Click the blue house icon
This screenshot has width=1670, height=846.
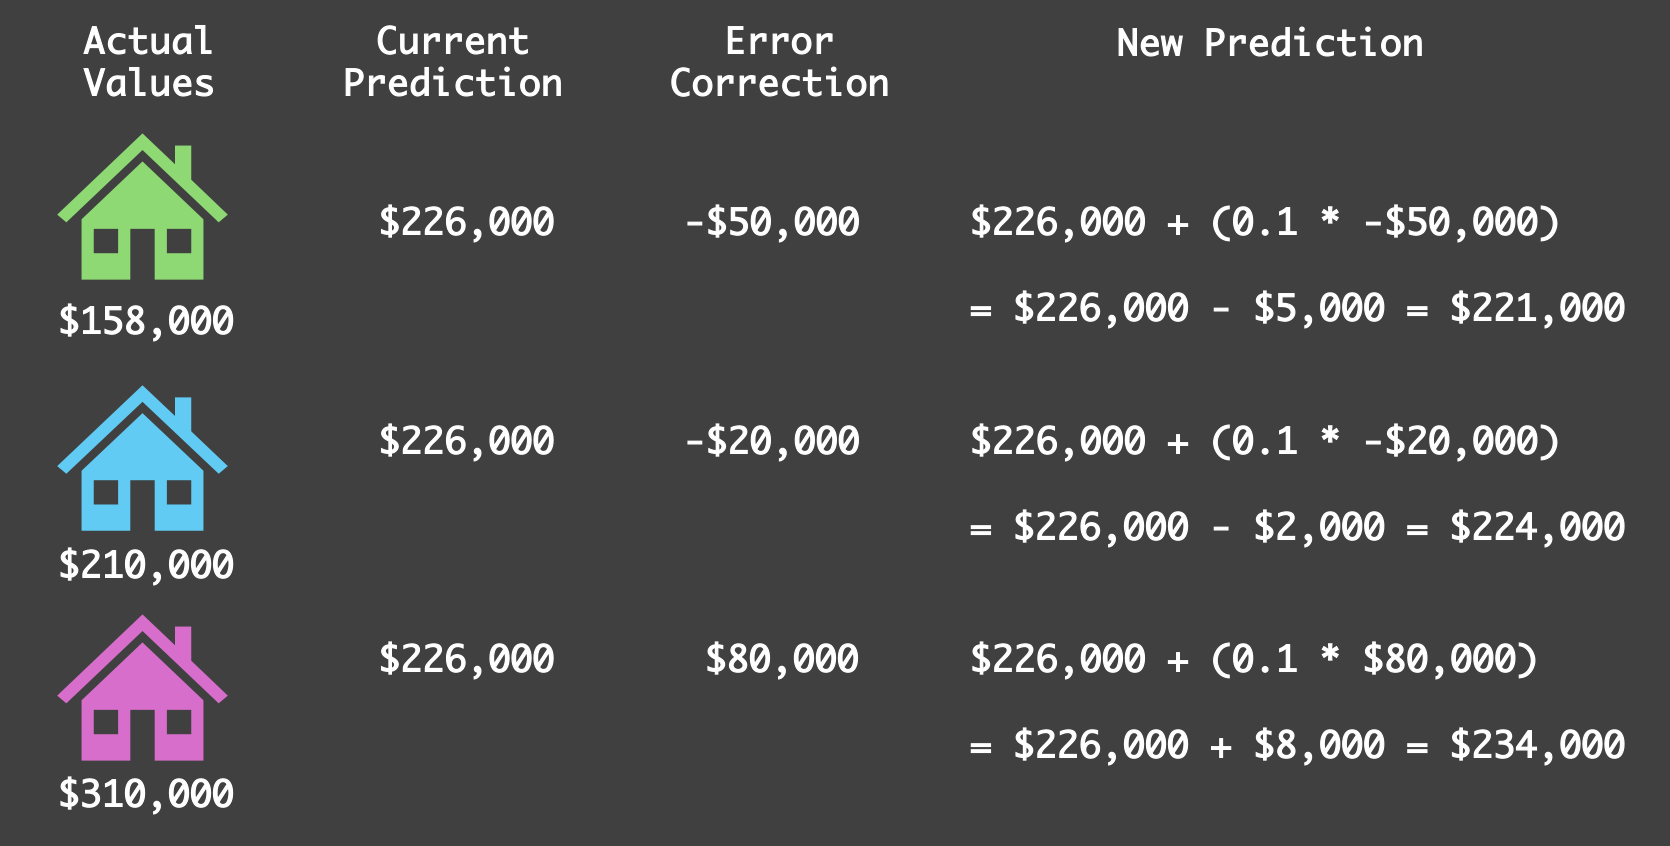143,461
